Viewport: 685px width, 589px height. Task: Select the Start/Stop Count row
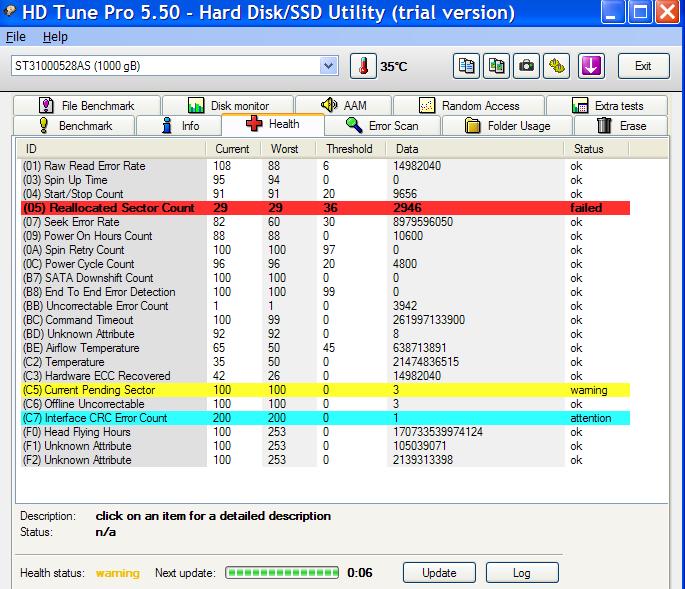click(x=325, y=194)
